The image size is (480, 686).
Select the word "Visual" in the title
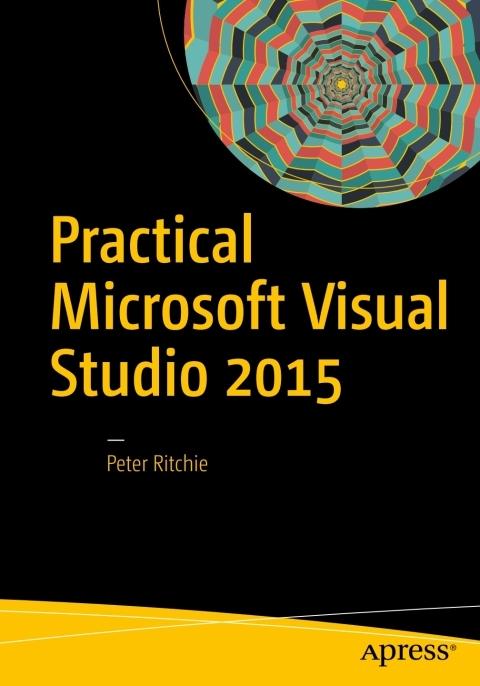(x=371, y=302)
